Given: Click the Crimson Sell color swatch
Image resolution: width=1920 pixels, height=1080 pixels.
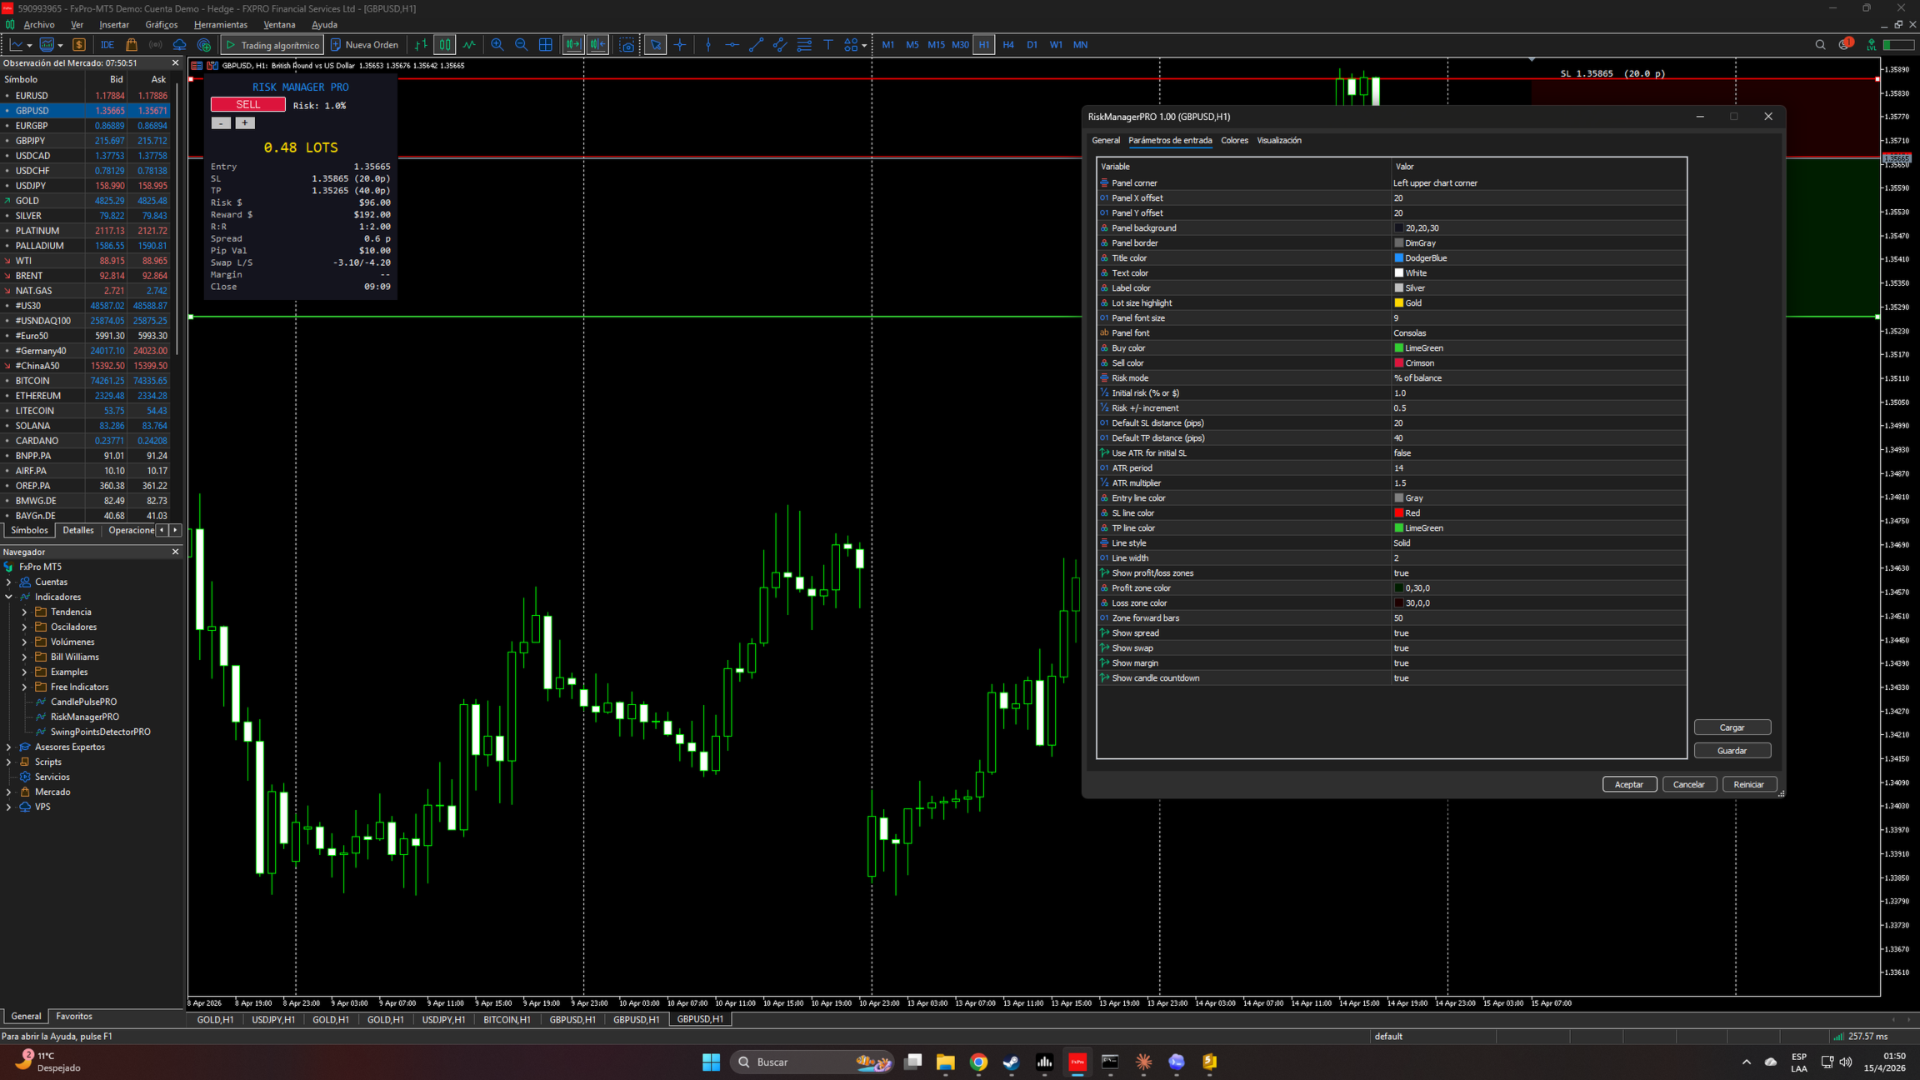Looking at the screenshot, I should 1399,364.
